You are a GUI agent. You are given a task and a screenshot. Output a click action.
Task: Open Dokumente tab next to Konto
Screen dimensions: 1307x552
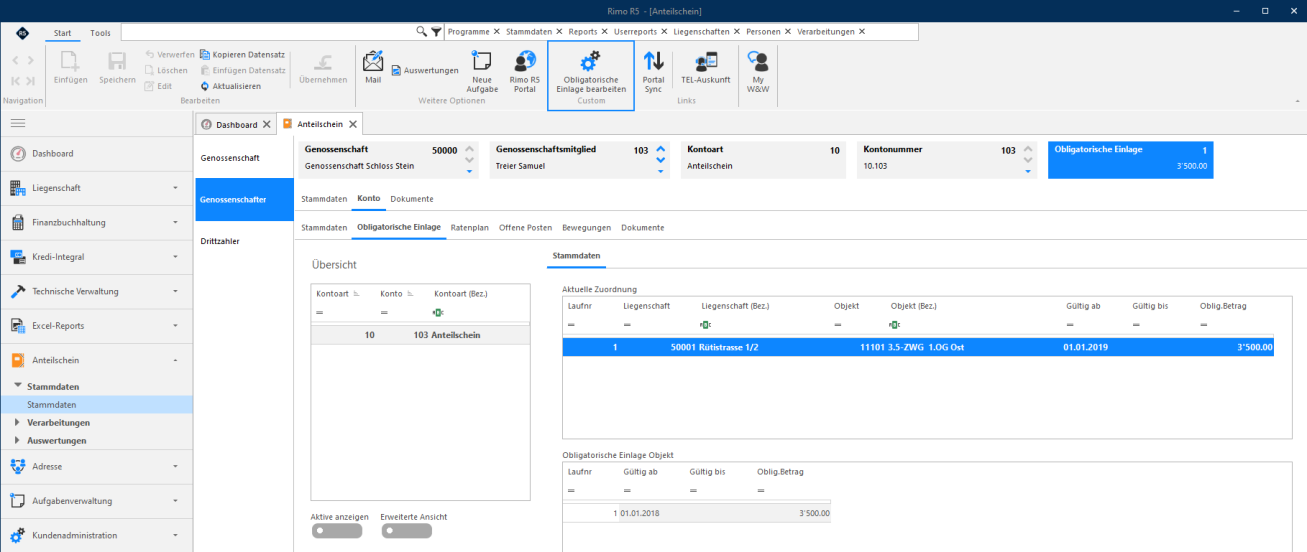pyautogui.click(x=412, y=199)
